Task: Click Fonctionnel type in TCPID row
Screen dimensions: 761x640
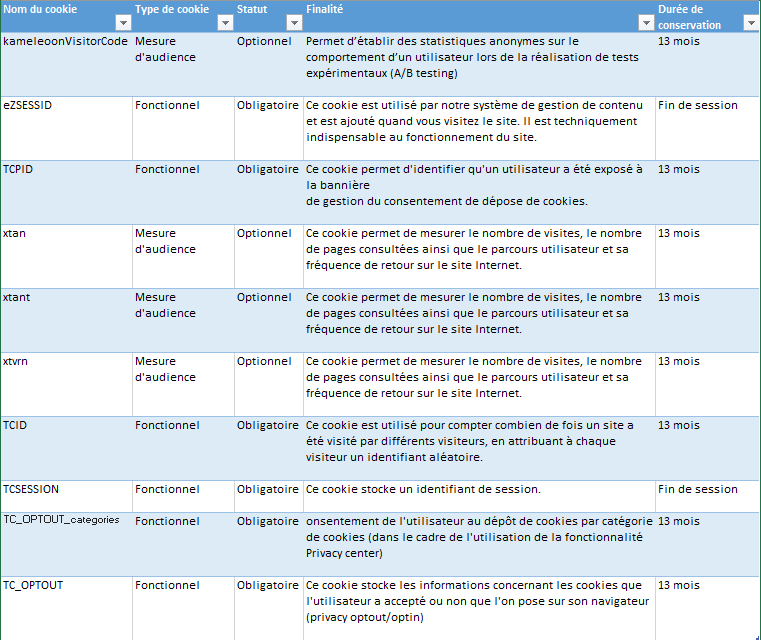Action: [x=183, y=192]
